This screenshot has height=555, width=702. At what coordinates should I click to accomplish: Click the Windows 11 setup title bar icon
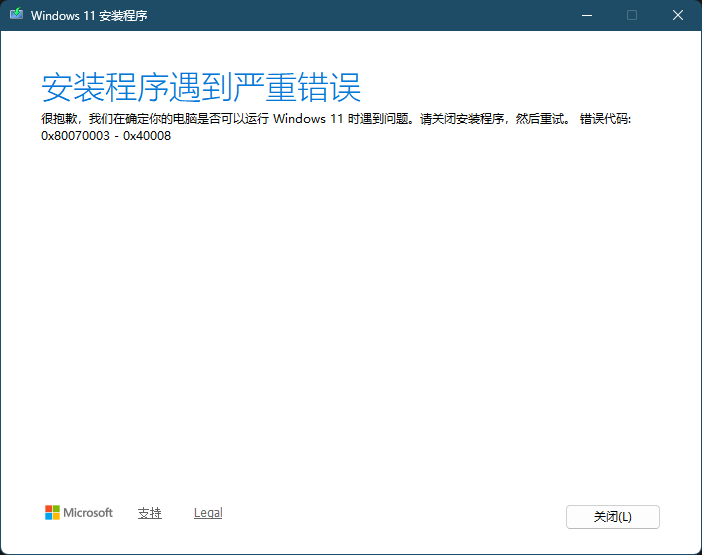pos(17,14)
